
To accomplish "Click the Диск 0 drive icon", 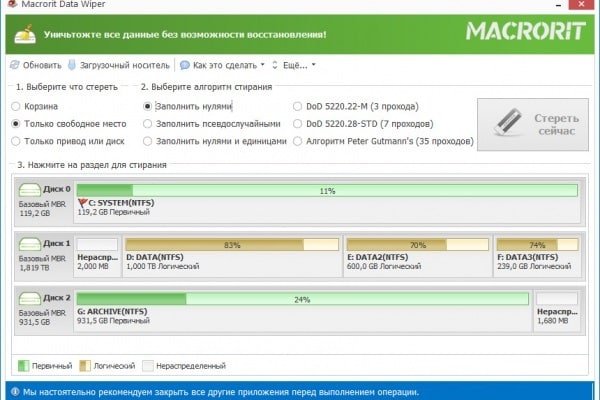I will click(29, 190).
